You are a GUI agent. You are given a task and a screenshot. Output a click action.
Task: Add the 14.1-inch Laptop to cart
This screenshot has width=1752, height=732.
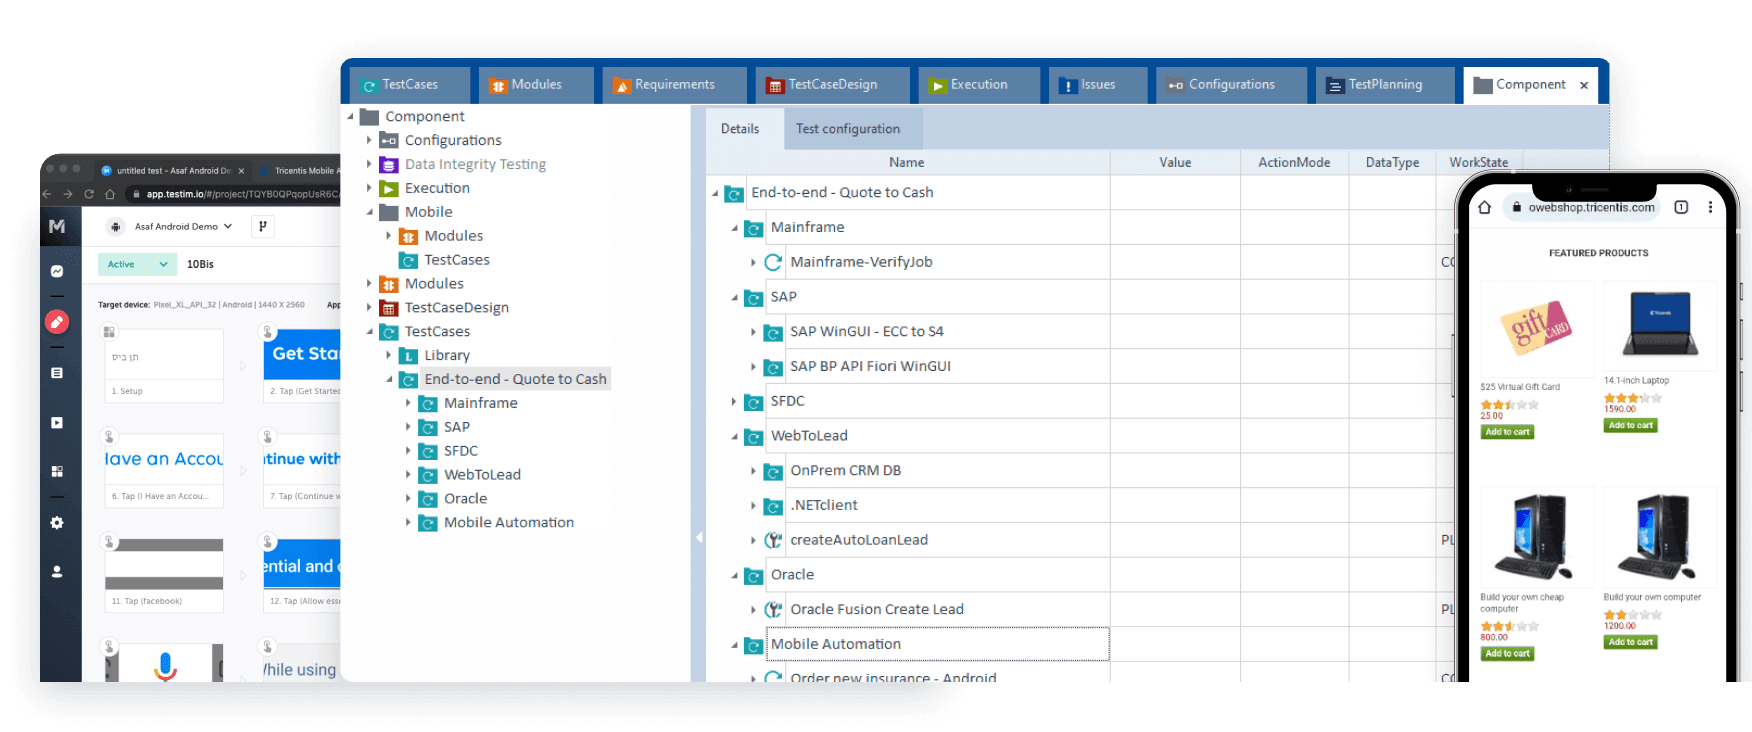(1631, 426)
